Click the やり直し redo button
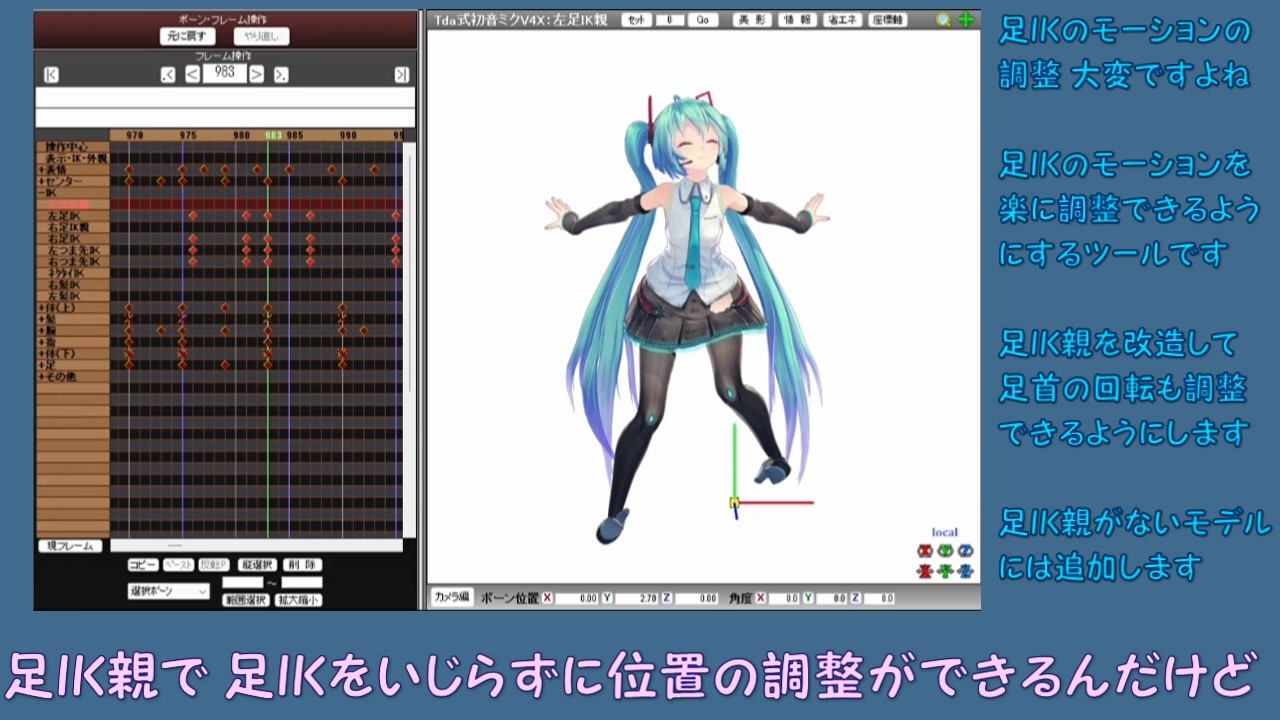The image size is (1280, 720). [x=262, y=36]
